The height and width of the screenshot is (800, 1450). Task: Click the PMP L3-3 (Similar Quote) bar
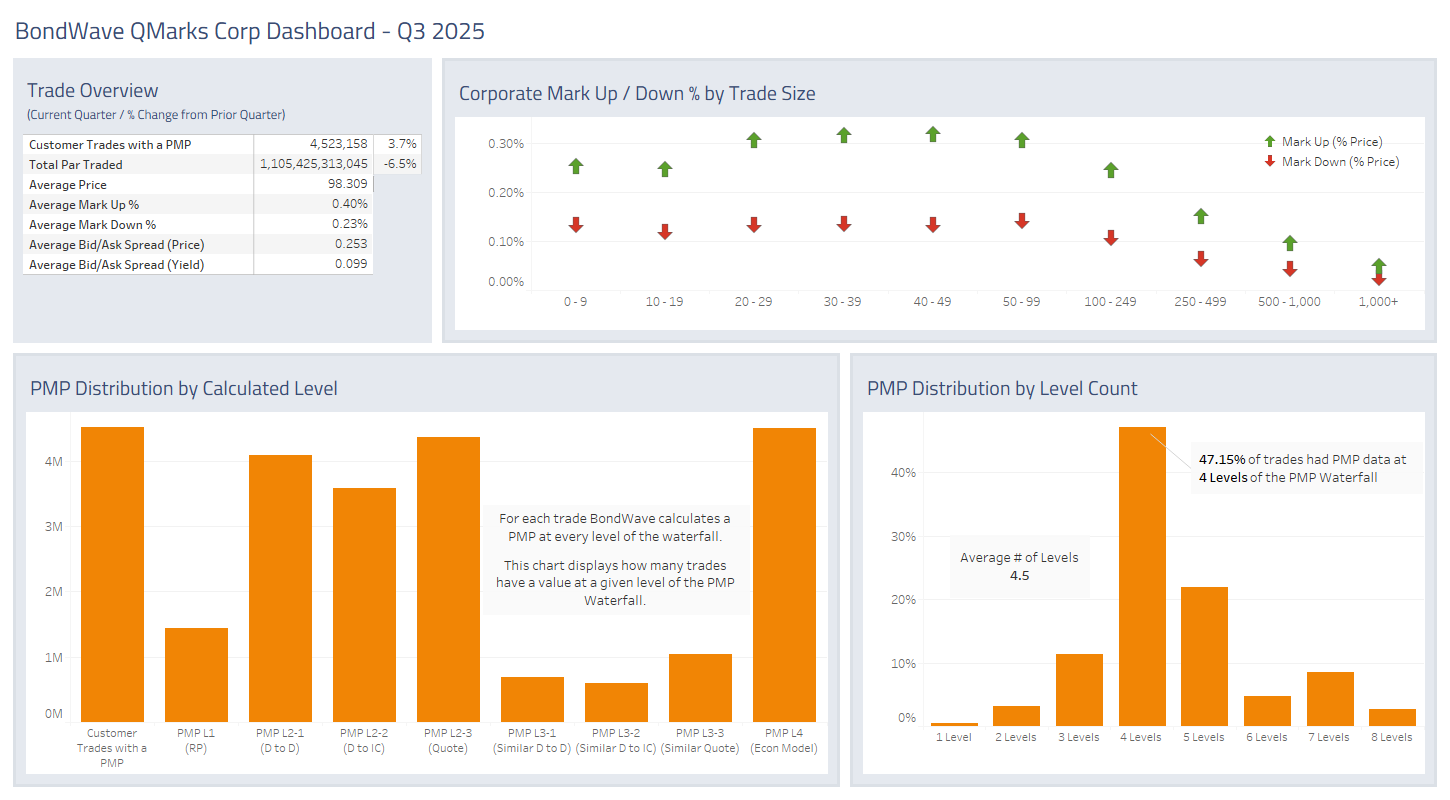coord(700,688)
